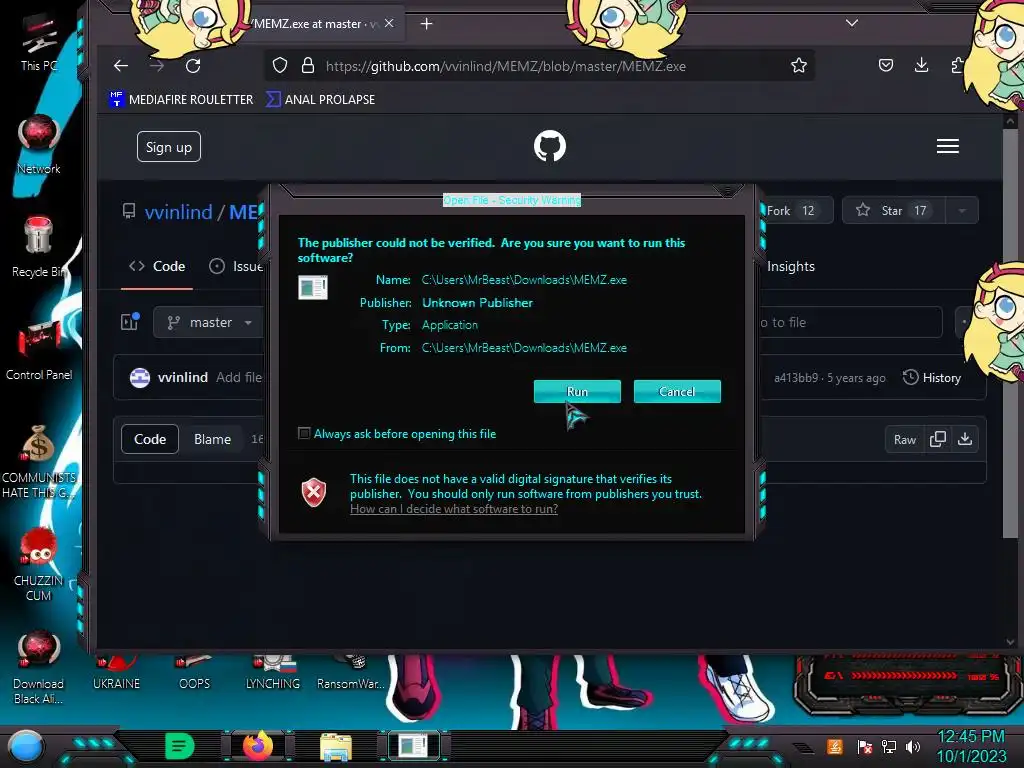Viewport: 1024px width, 768px height.
Task: Open MEDIAFIRE ROULETTER bookmark
Action: pyautogui.click(x=182, y=99)
